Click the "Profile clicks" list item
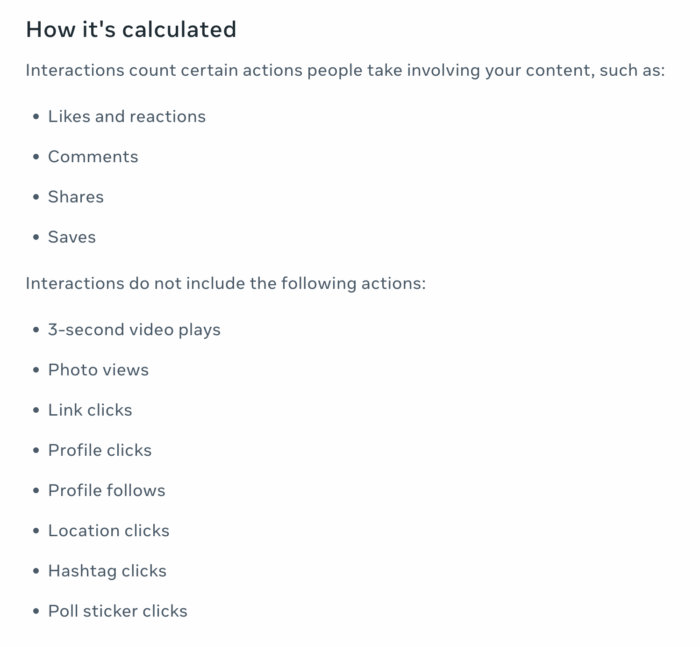 (100, 450)
